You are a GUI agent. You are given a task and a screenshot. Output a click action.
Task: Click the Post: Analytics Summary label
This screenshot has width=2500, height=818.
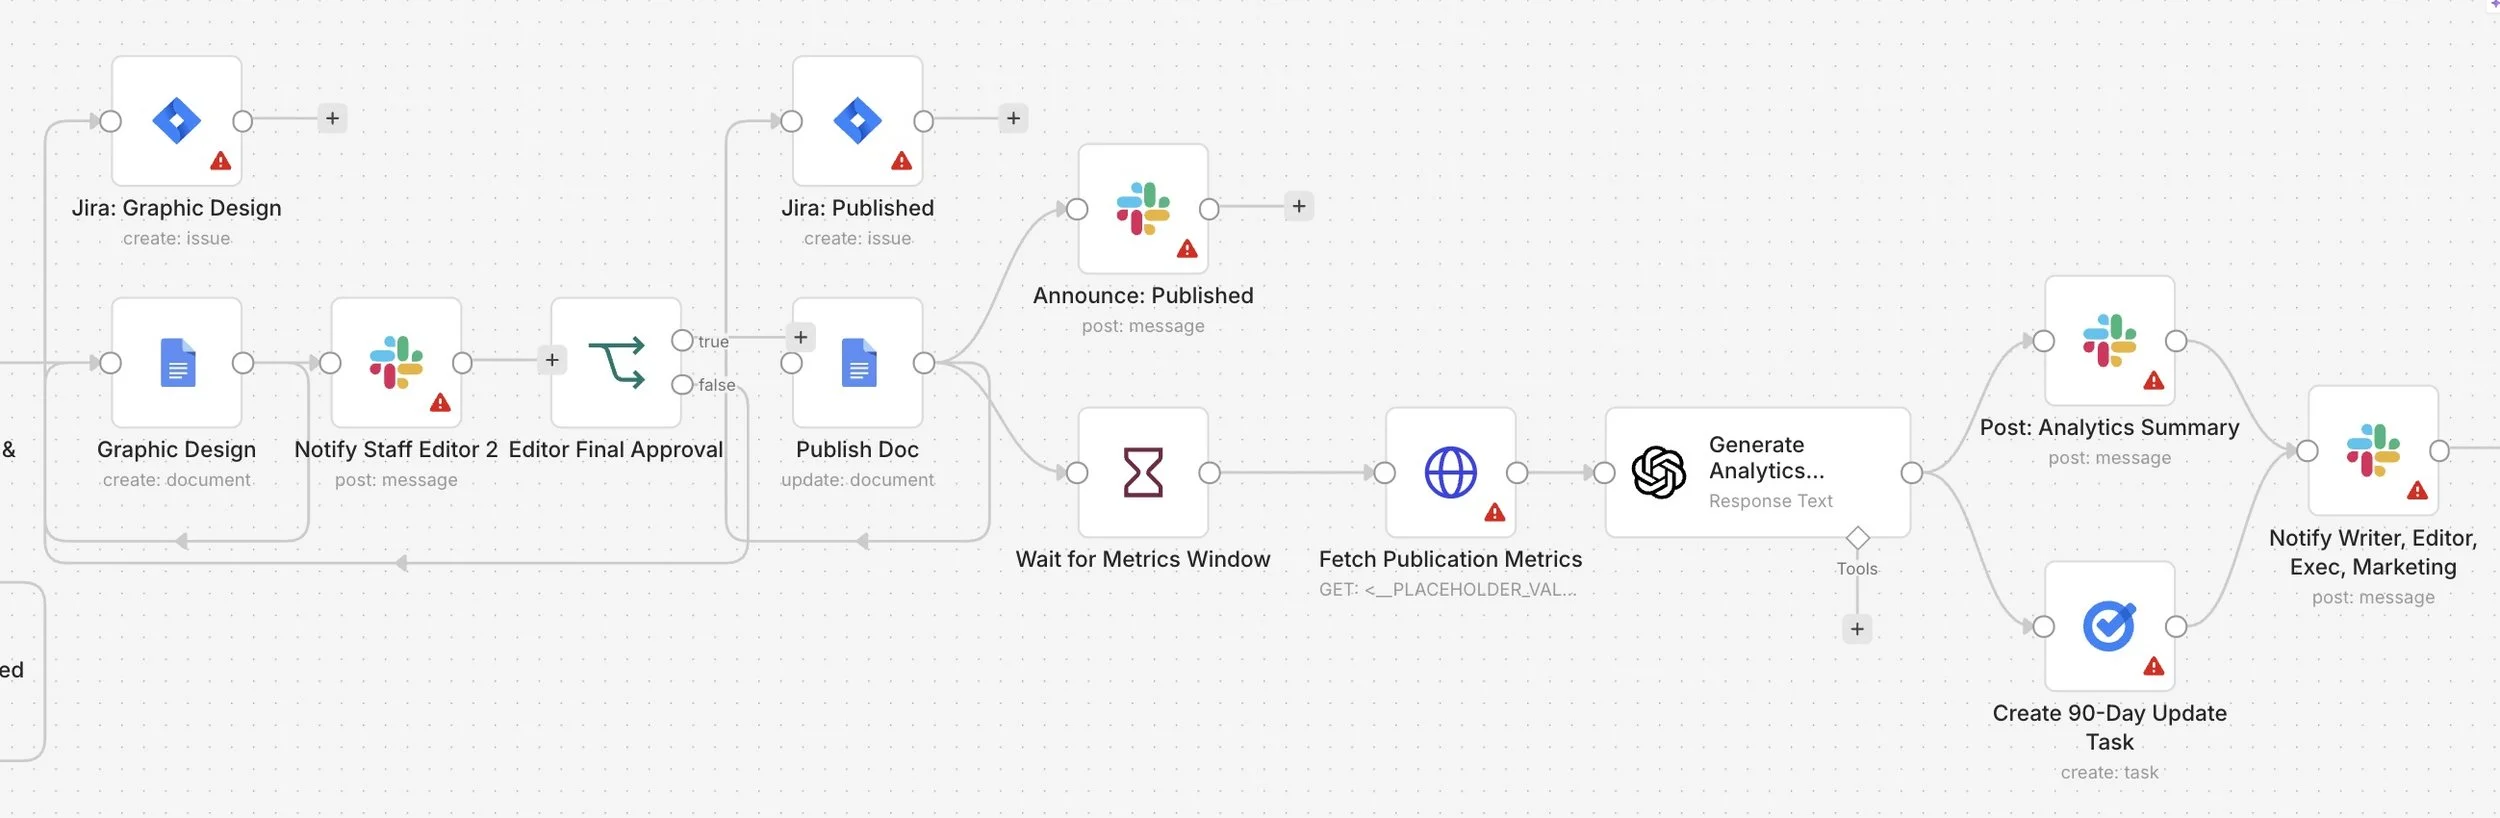pyautogui.click(x=2110, y=427)
